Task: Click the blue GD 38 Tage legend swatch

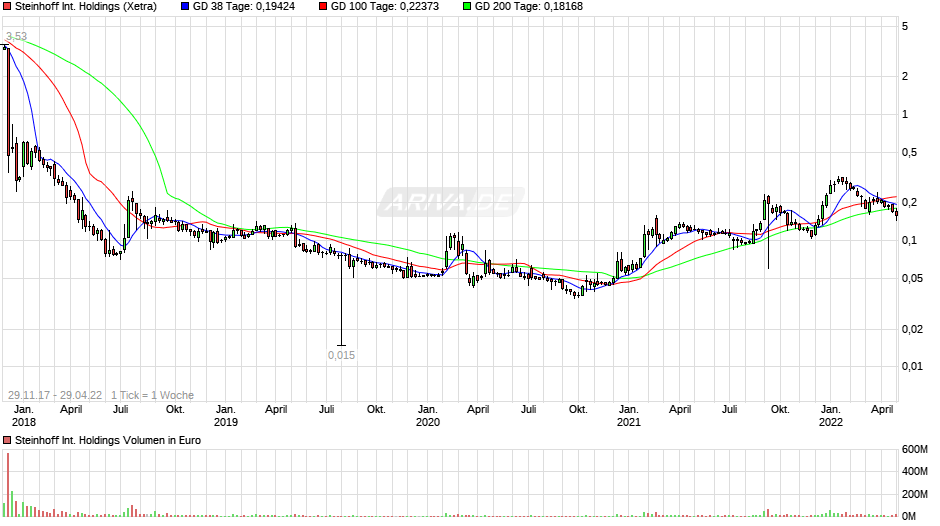Action: click(x=185, y=7)
